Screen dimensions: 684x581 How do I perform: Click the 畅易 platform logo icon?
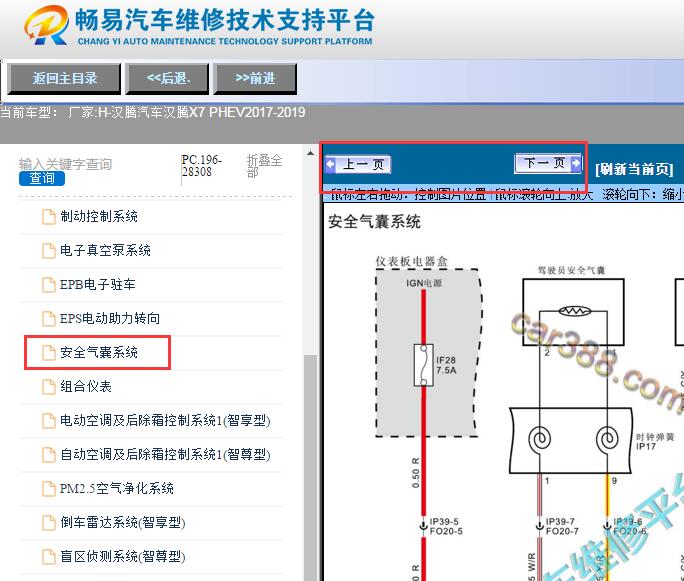tap(47, 25)
